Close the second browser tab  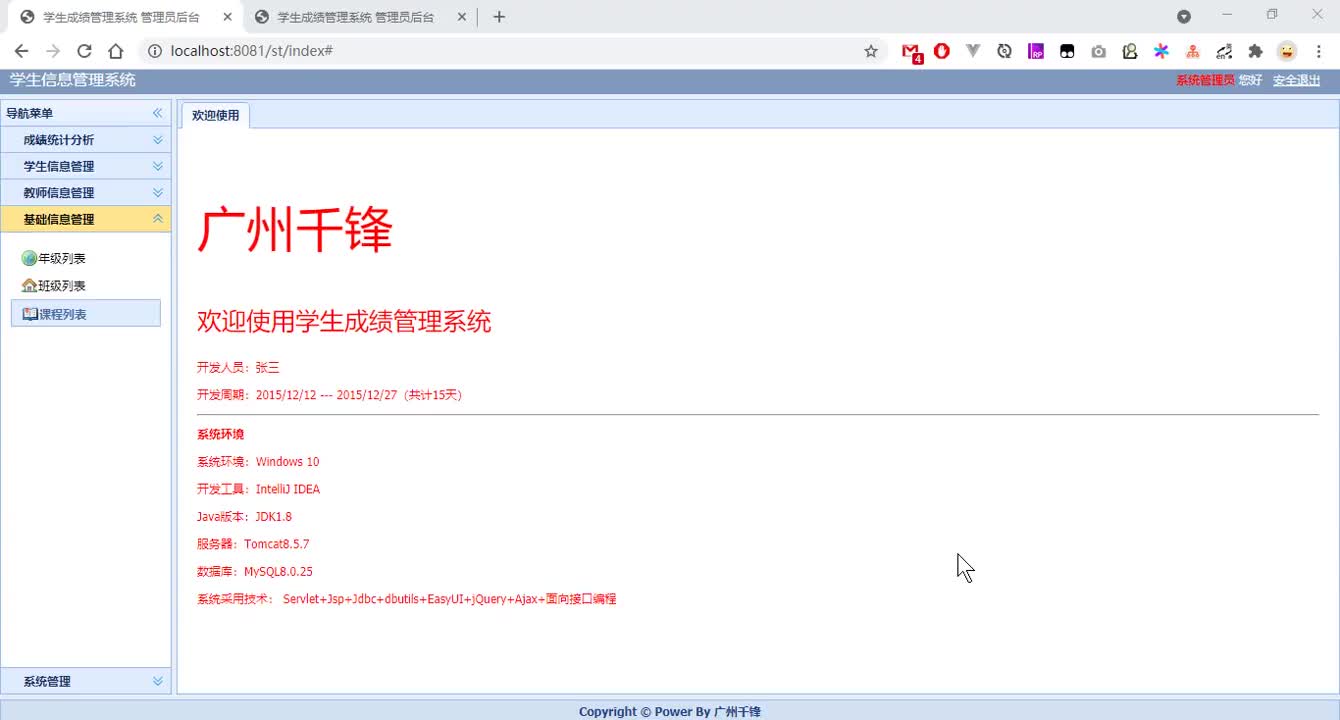(x=463, y=17)
